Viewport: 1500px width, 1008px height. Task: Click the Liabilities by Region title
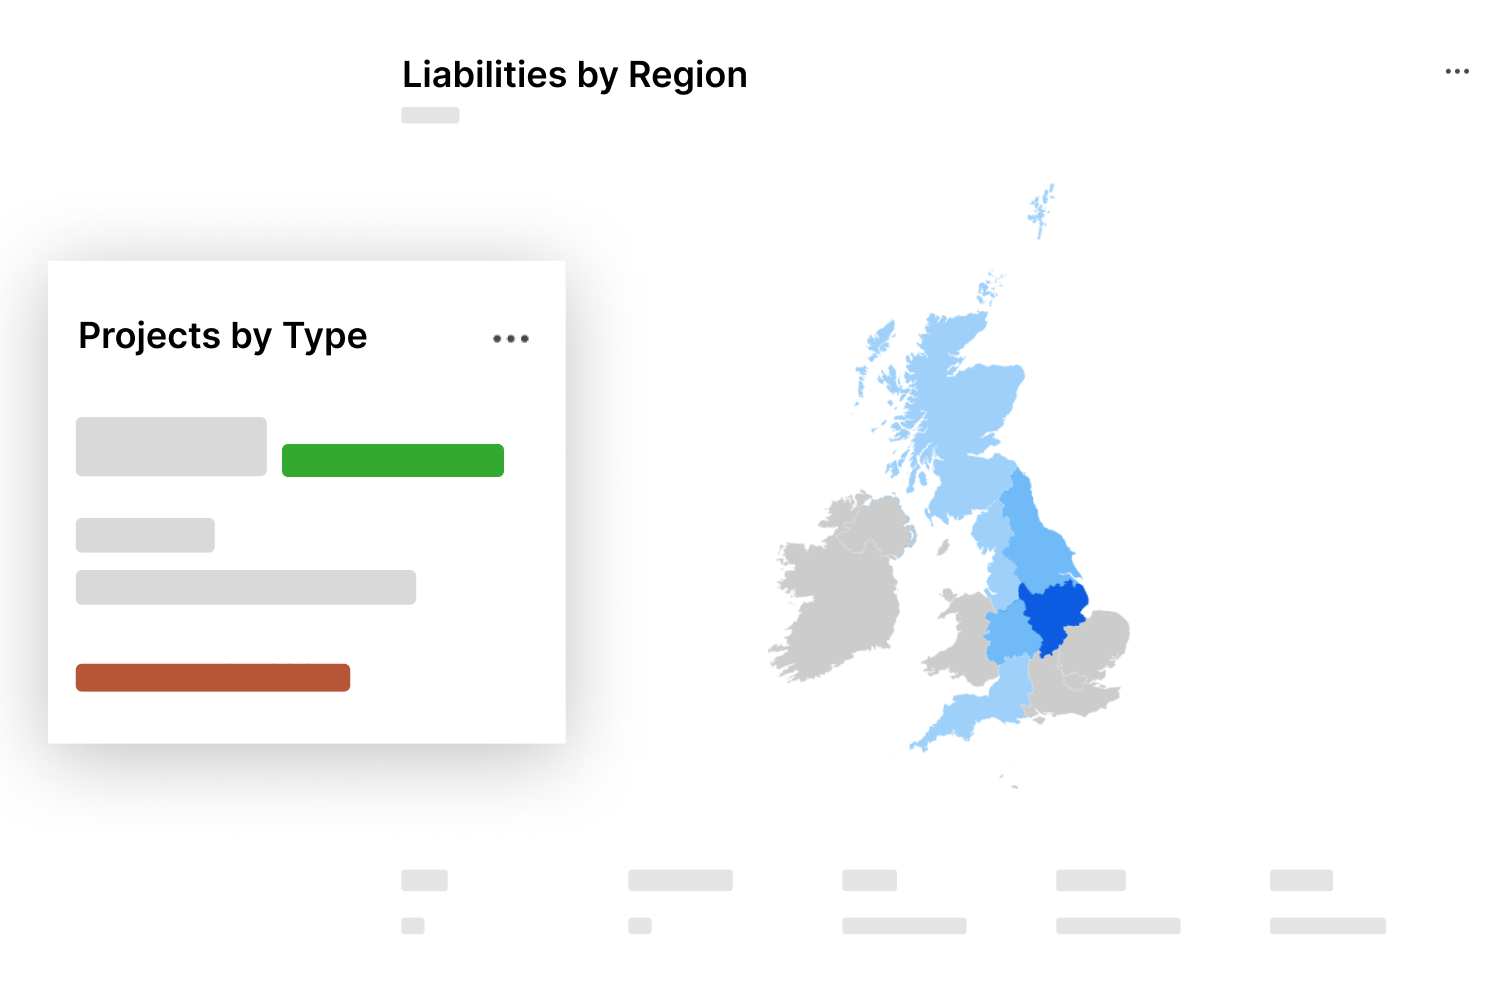[575, 75]
